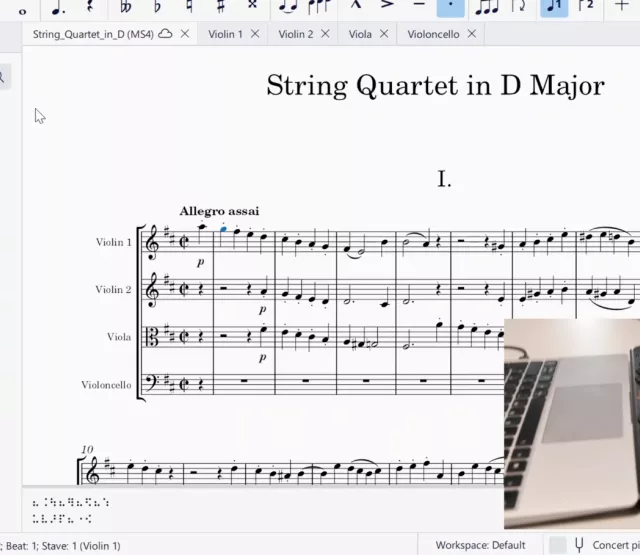
Task: Open the Violoncello part tab
Action: [433, 34]
